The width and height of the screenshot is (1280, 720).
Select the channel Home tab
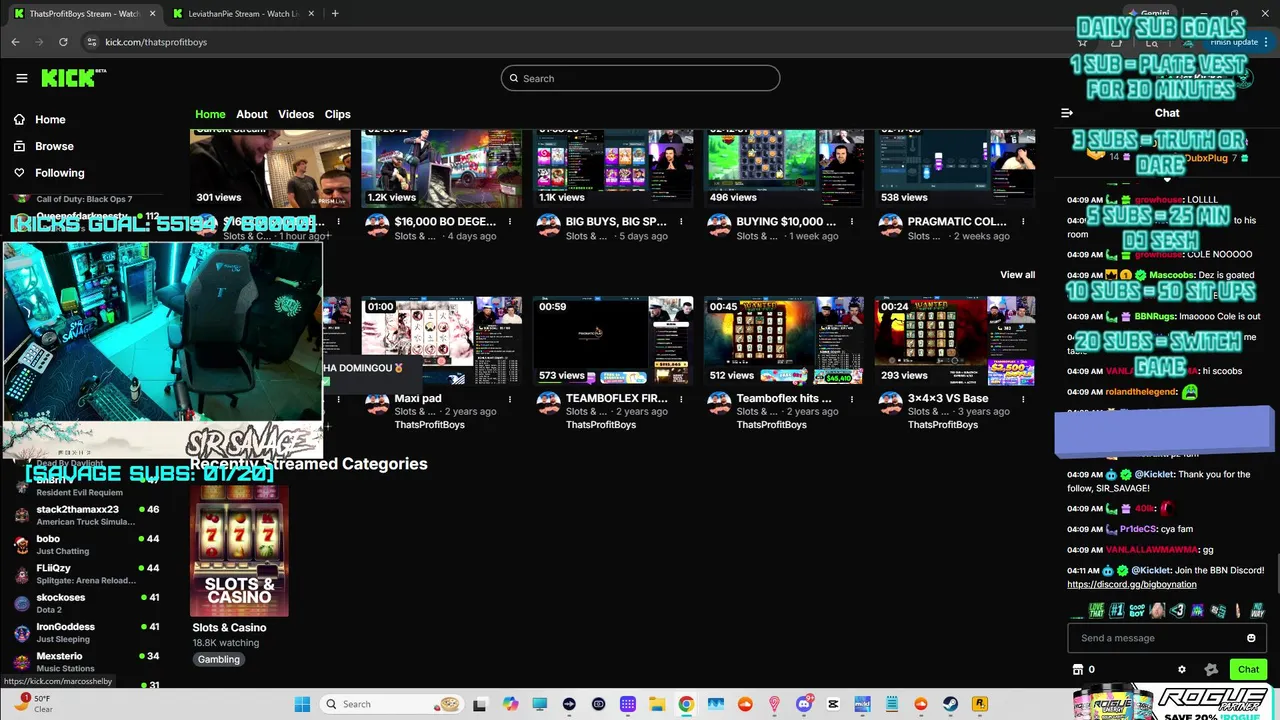click(x=210, y=114)
